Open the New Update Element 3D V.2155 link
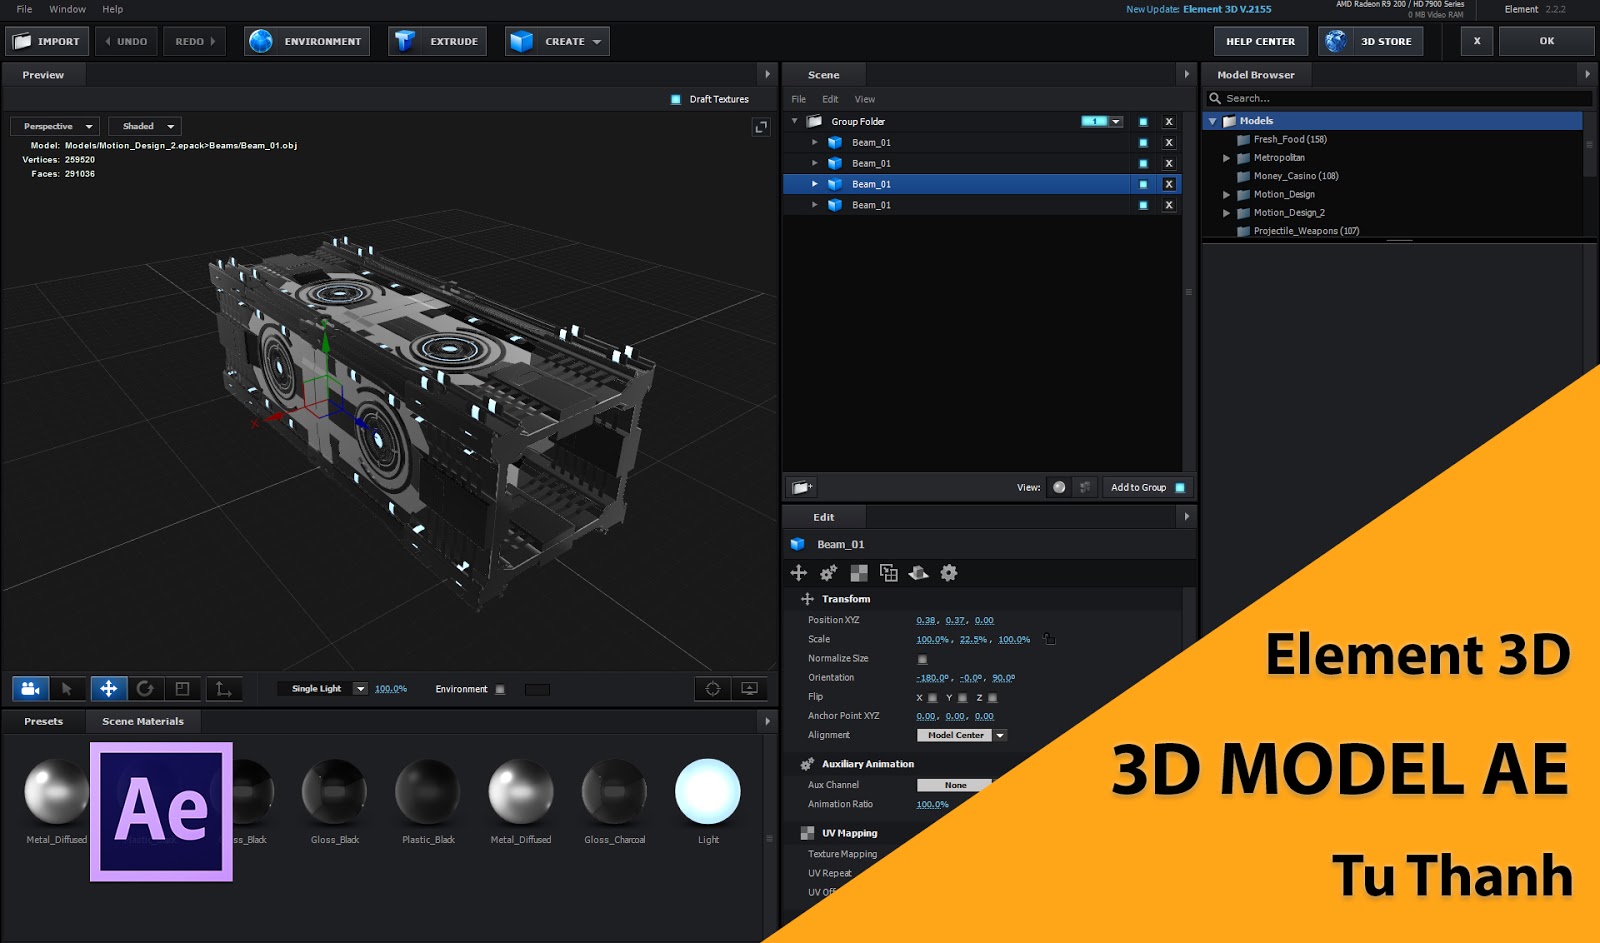Image resolution: width=1600 pixels, height=943 pixels. 1199,9
